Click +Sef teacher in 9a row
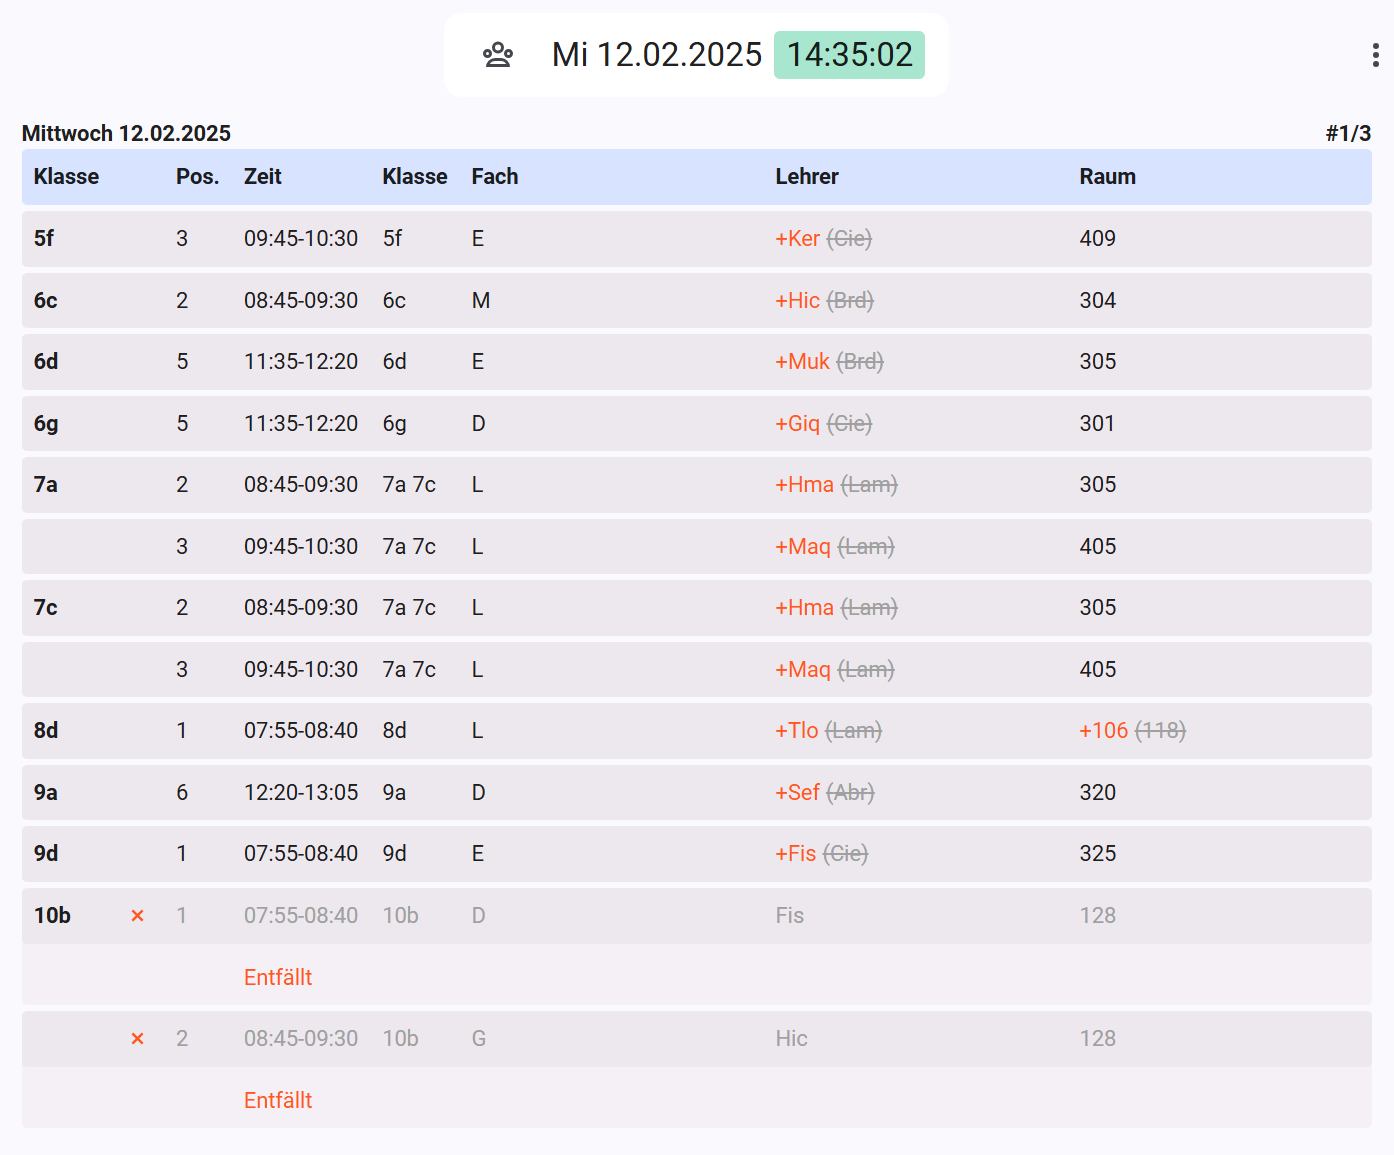The image size is (1394, 1155). 797,793
